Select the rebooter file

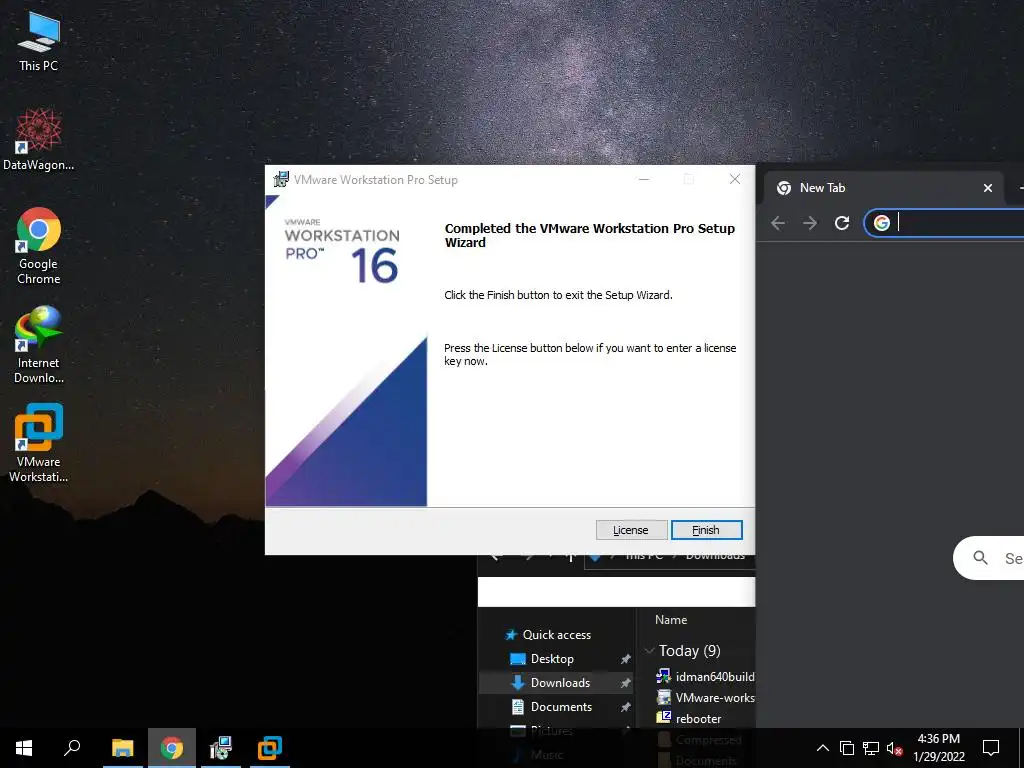pyautogui.click(x=690, y=718)
